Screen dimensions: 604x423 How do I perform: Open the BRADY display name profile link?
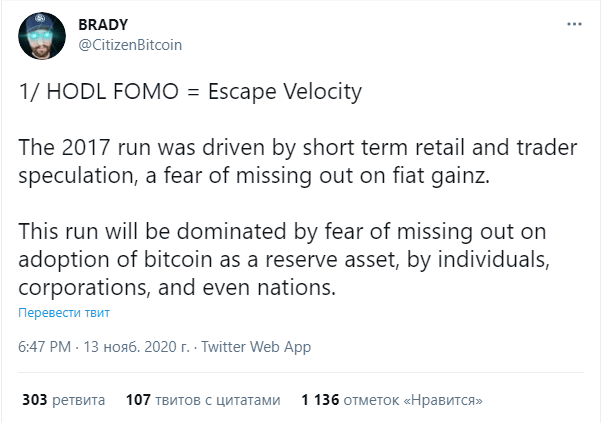point(103,25)
